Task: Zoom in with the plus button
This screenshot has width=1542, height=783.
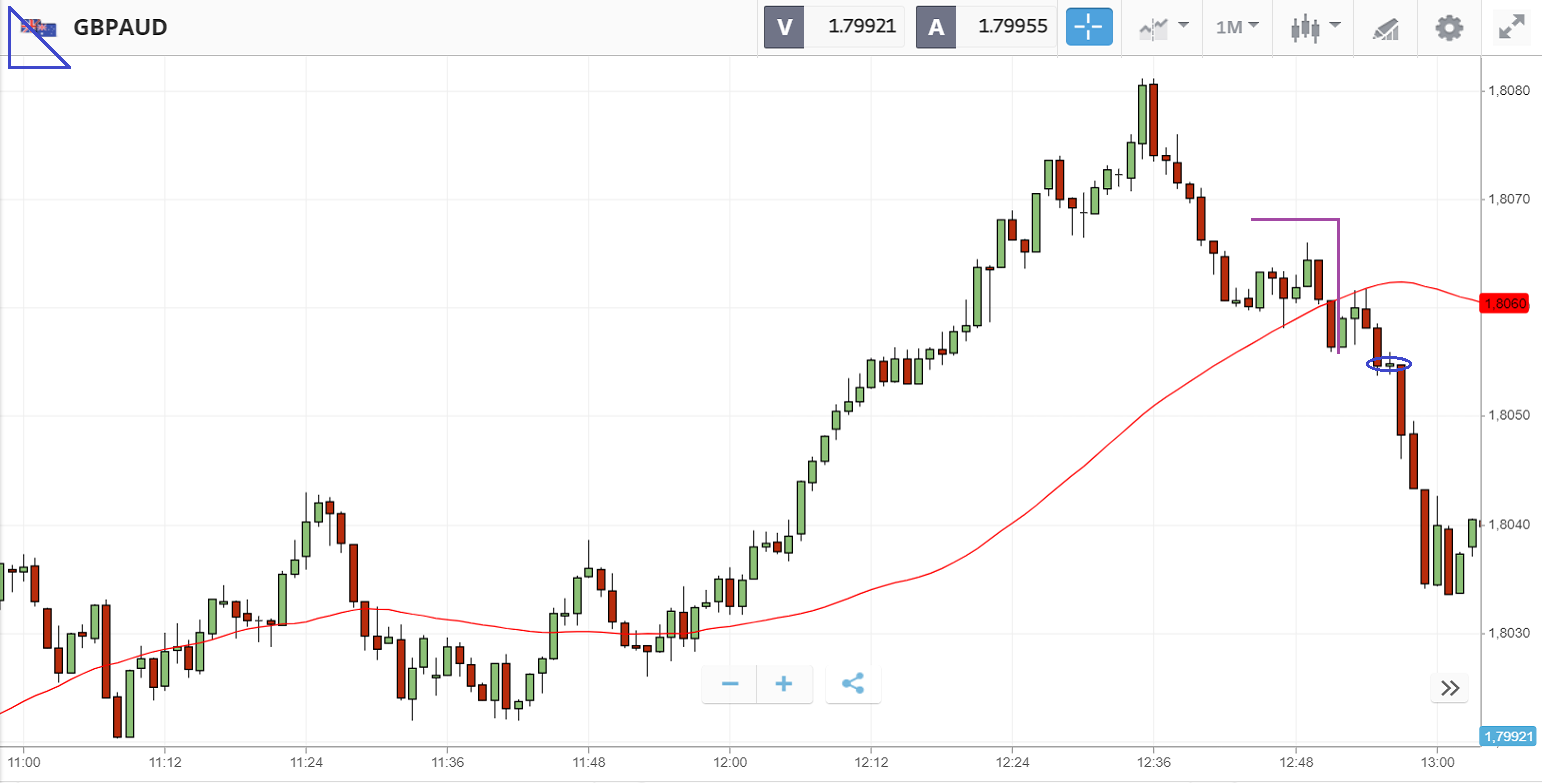Action: [x=784, y=684]
